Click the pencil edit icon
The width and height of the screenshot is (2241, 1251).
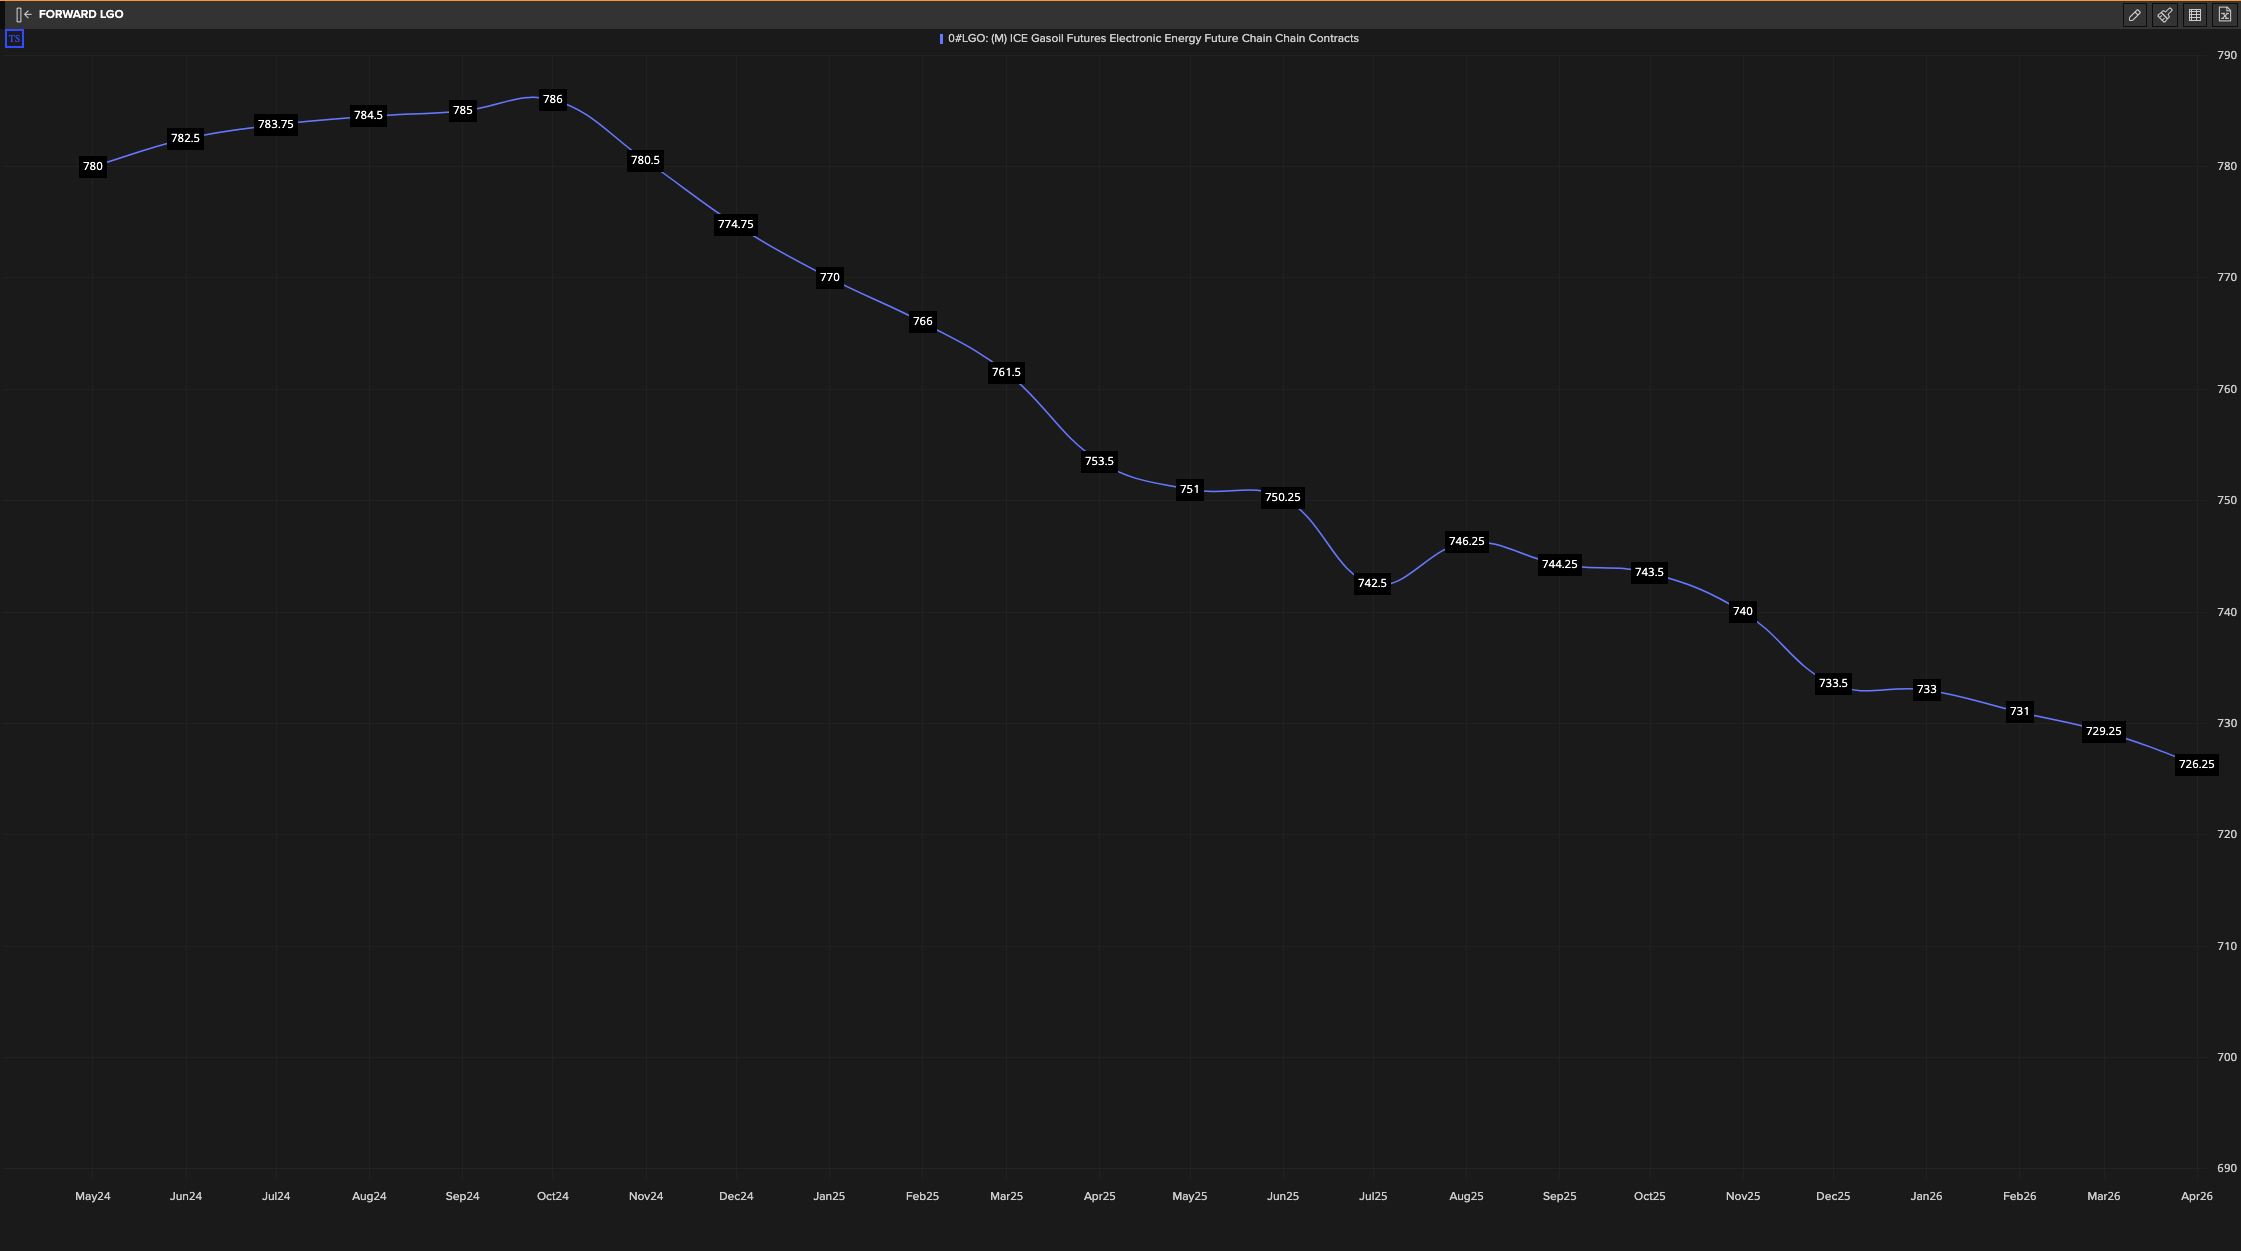click(x=2134, y=15)
